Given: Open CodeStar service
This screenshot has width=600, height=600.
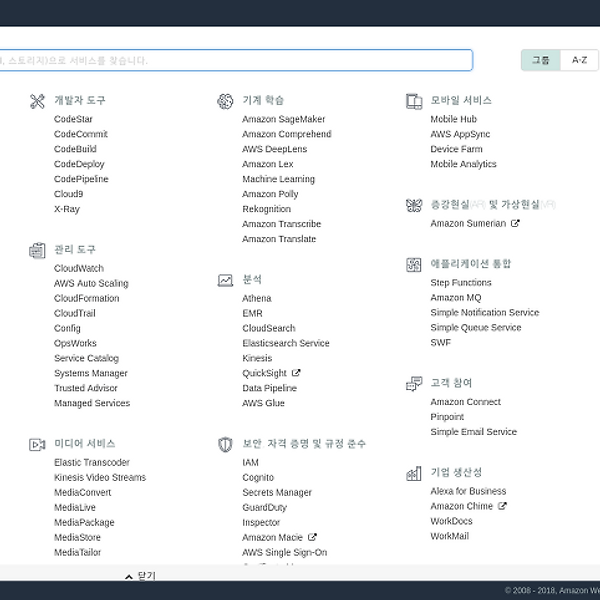Looking at the screenshot, I should tap(73, 119).
